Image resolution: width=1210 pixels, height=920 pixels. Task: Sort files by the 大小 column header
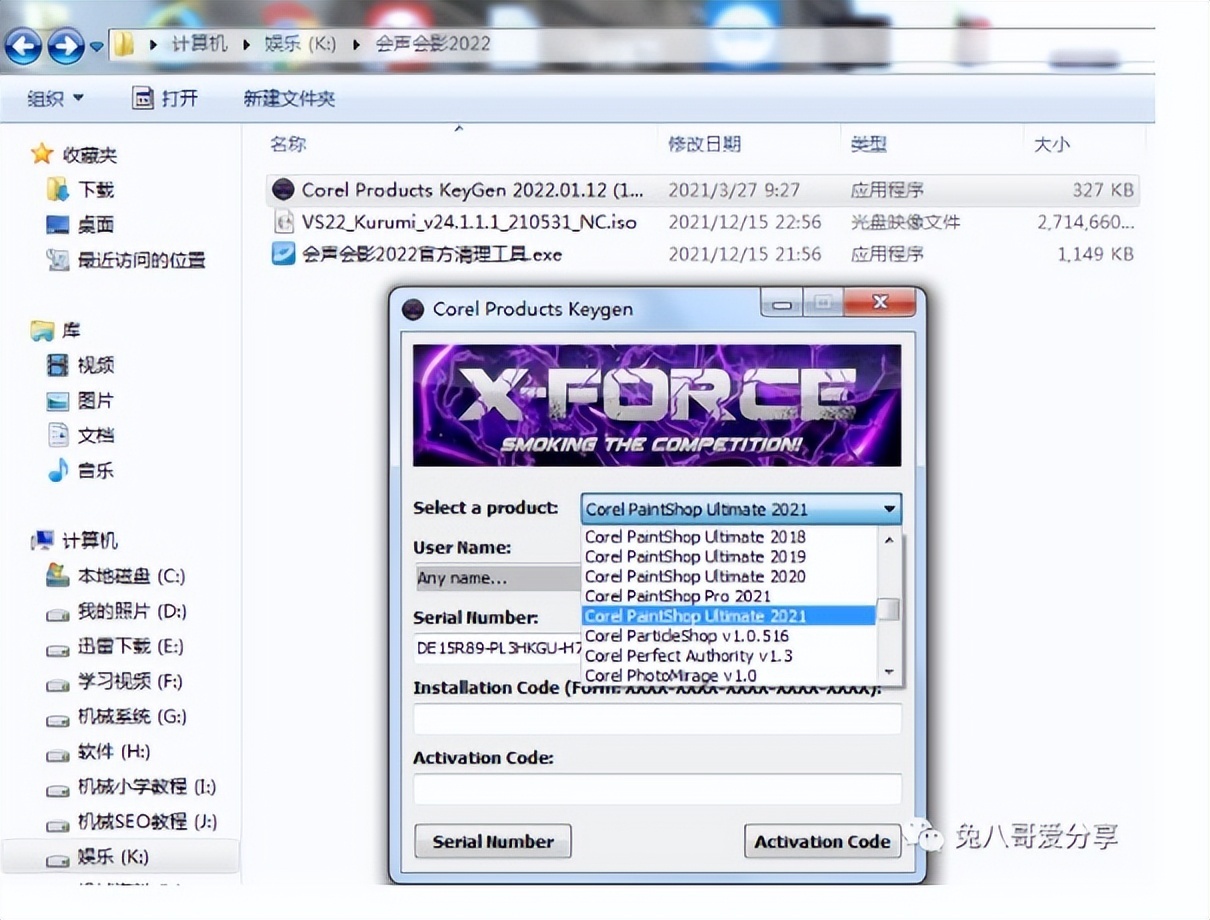click(x=1051, y=144)
